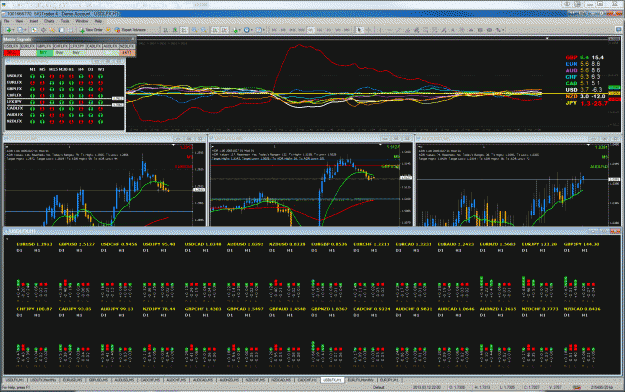The height and width of the screenshot is (392, 625).
Task: Switch chart to bar chart type
Action: click(165, 30)
